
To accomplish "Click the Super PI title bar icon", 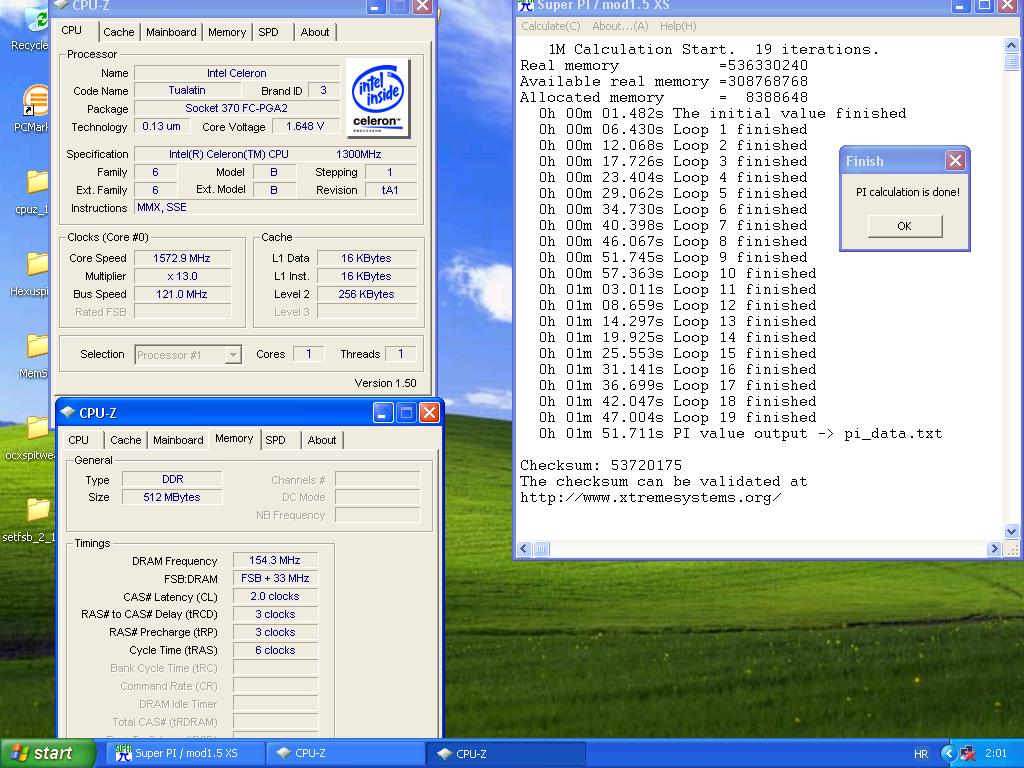I will 525,5.
